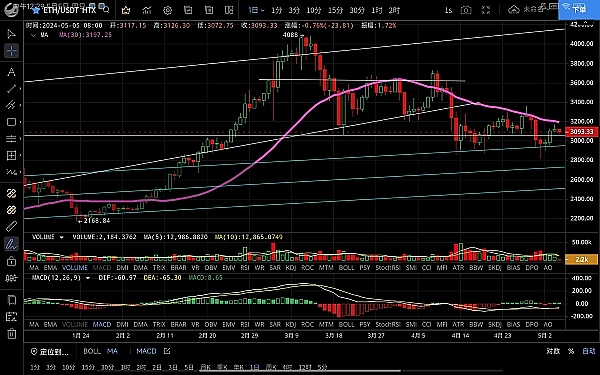Take a chart screenshot with camera icon
600x375 pixels.
(x=466, y=10)
